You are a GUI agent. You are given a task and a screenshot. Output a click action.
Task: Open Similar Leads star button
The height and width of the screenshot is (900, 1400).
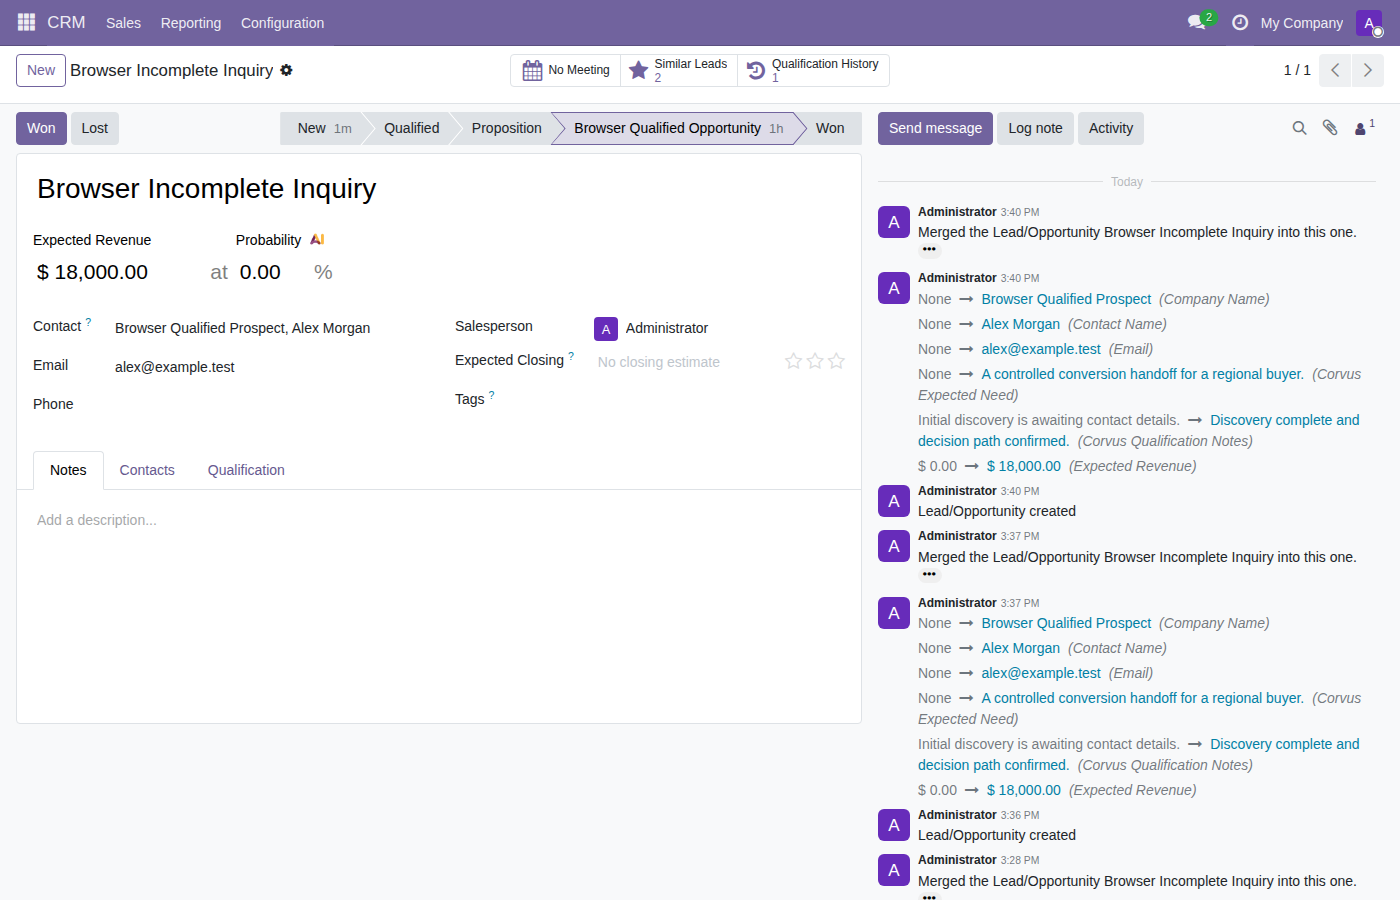(679, 70)
